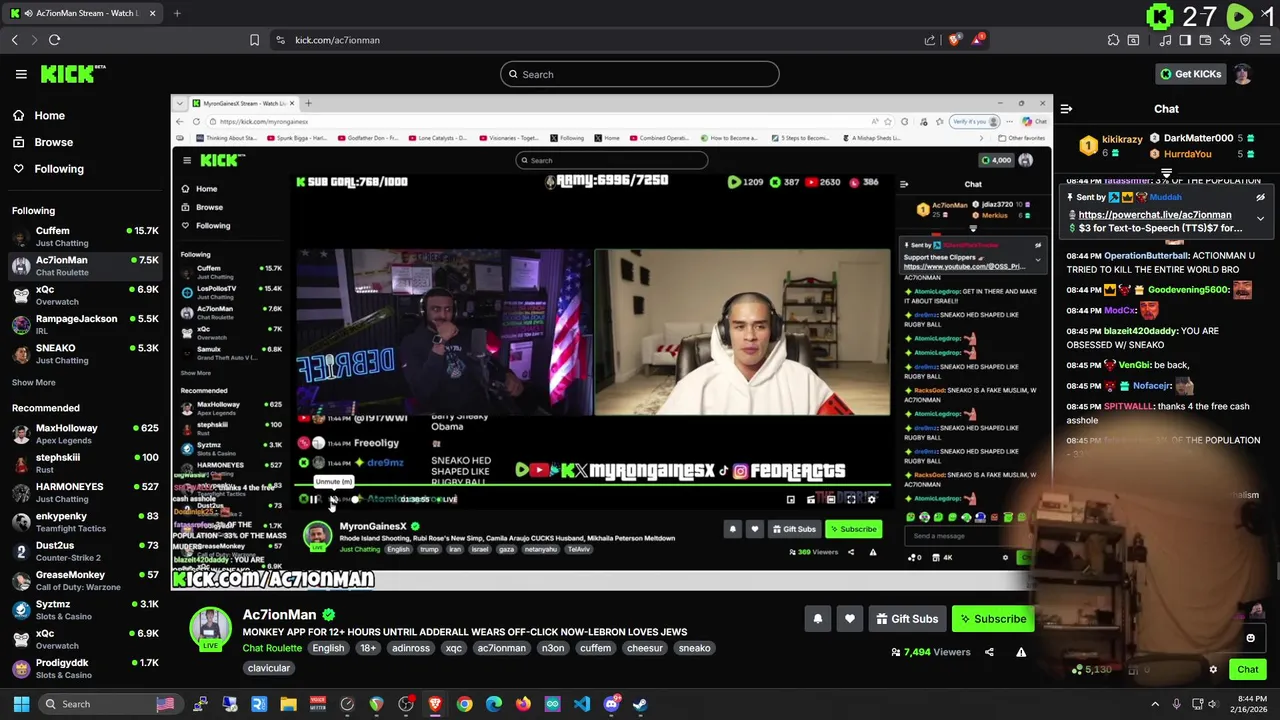The width and height of the screenshot is (1280, 720).
Task: Expand Following list with Show more
Action: [33, 382]
